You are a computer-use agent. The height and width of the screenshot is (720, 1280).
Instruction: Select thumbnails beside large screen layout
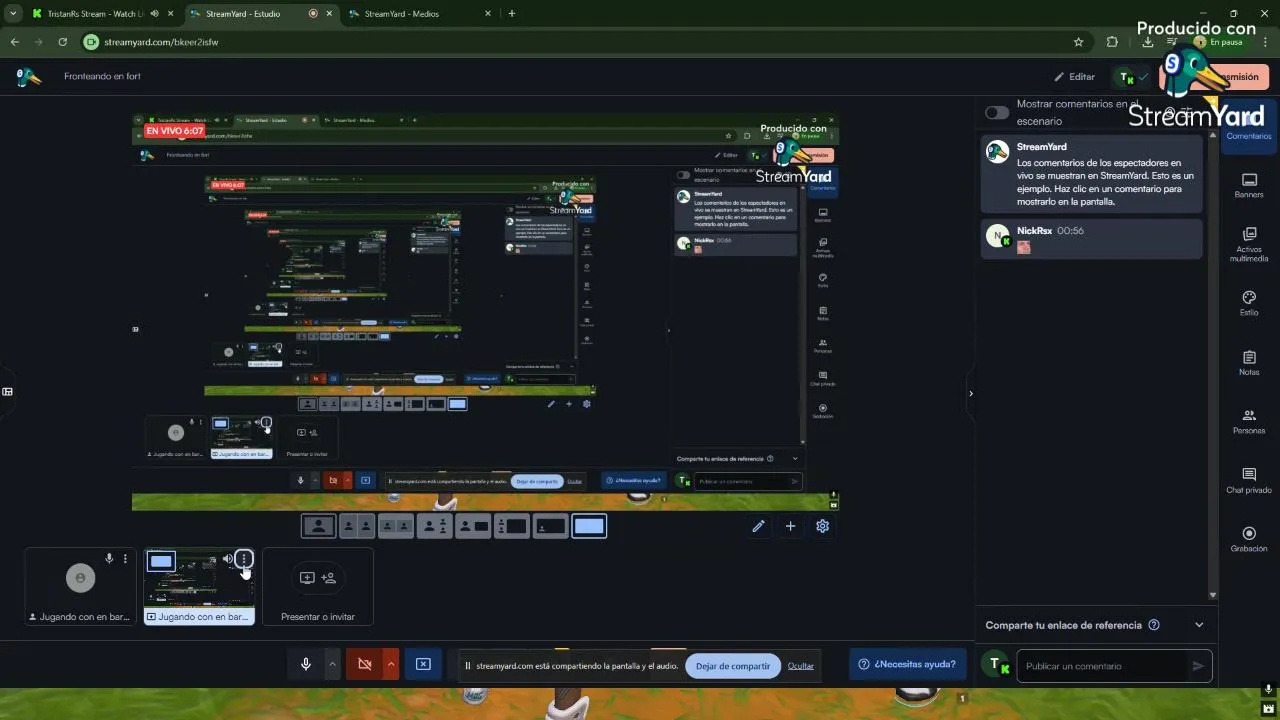(512, 526)
